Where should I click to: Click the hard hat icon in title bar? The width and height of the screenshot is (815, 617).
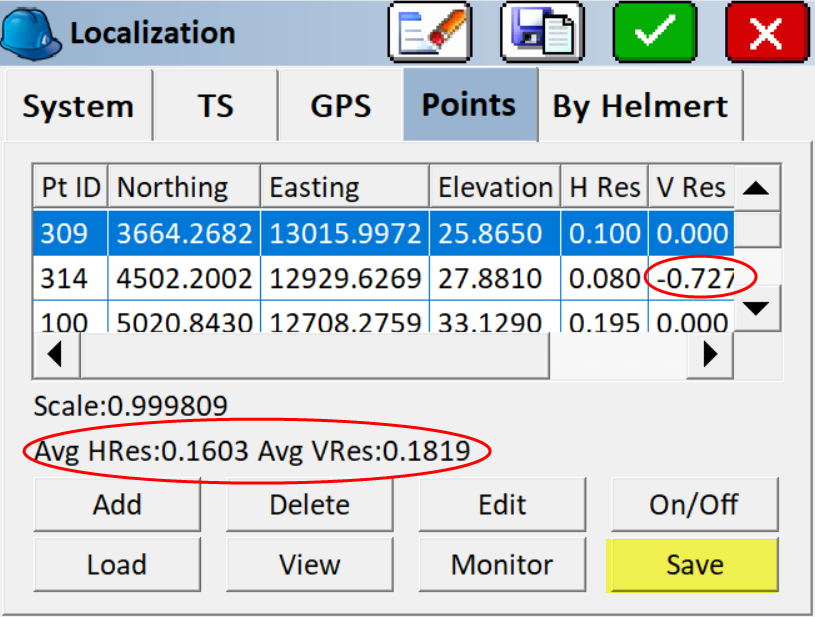point(32,32)
